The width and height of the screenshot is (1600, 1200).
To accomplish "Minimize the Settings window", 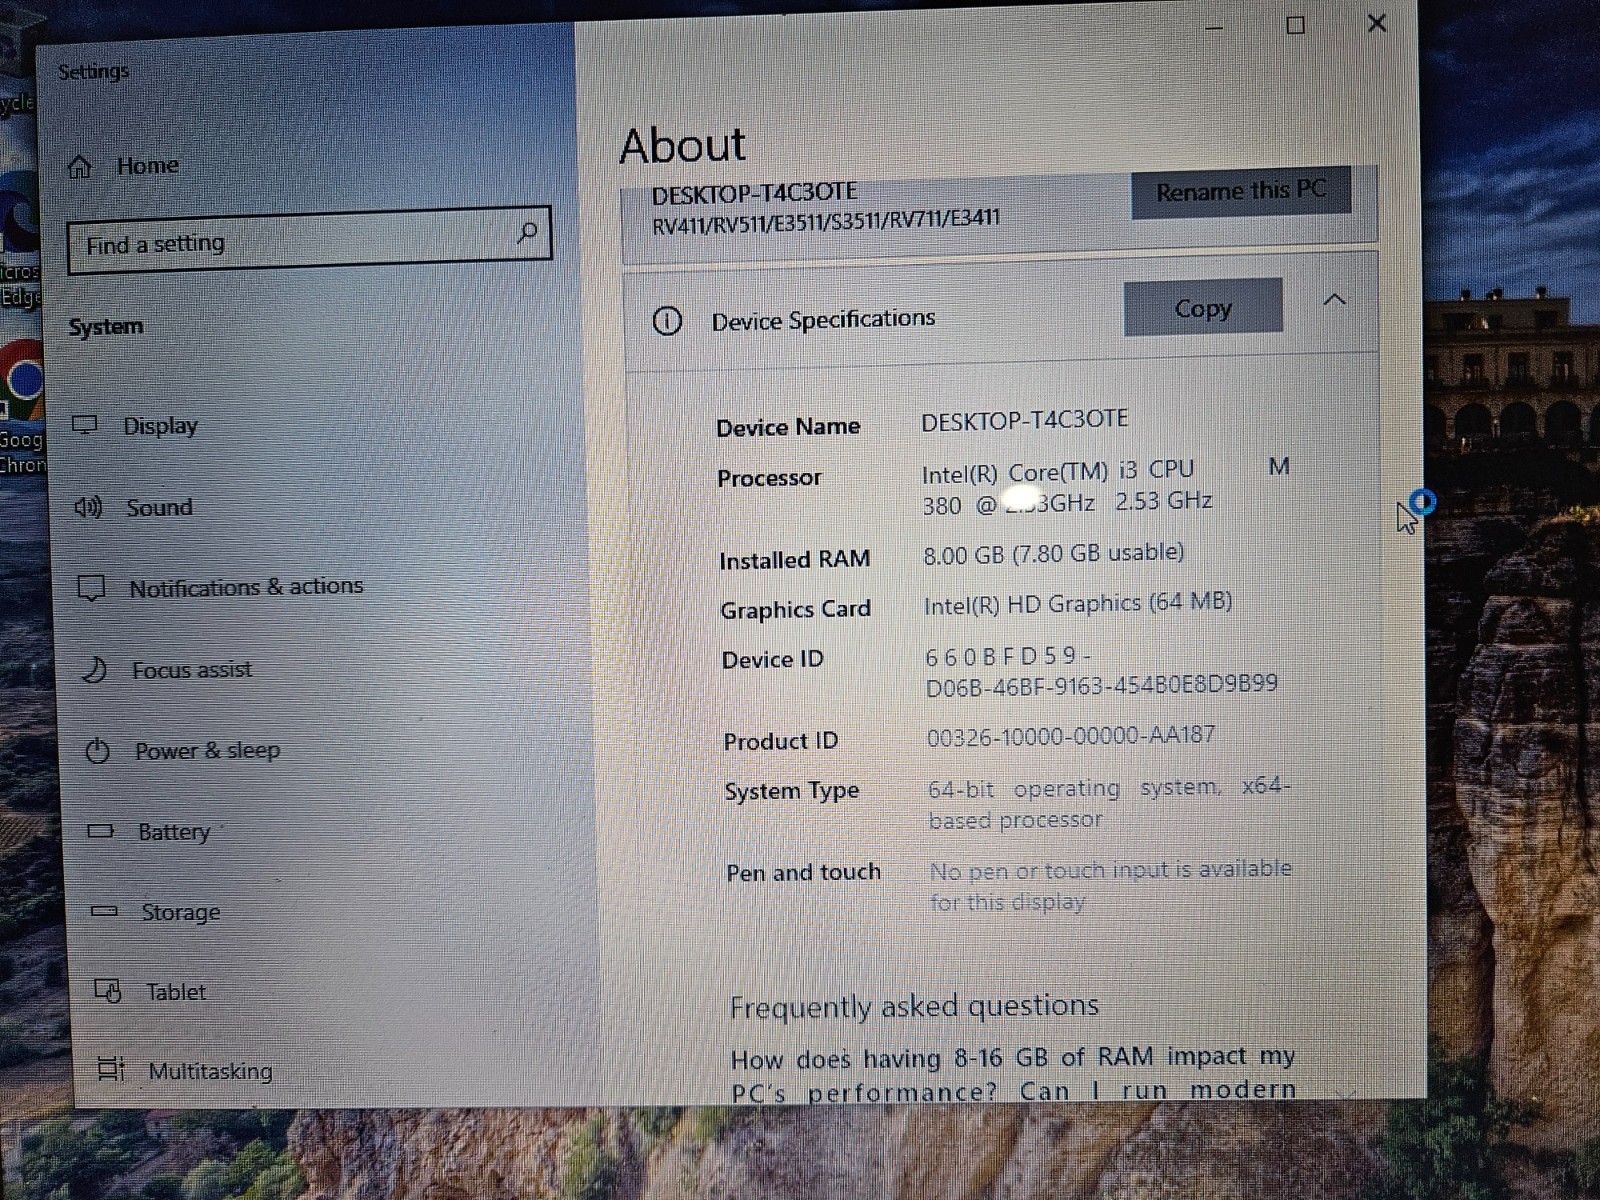I will [x=1214, y=27].
